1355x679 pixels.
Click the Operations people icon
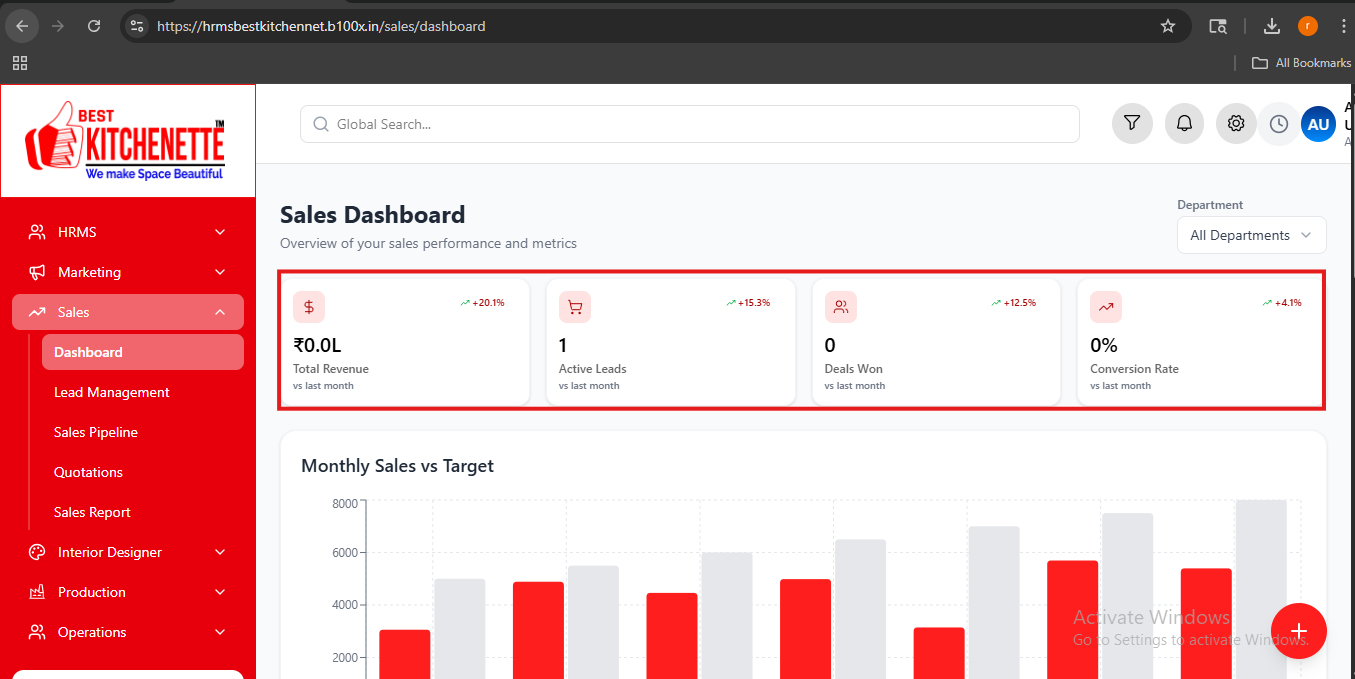coord(37,632)
